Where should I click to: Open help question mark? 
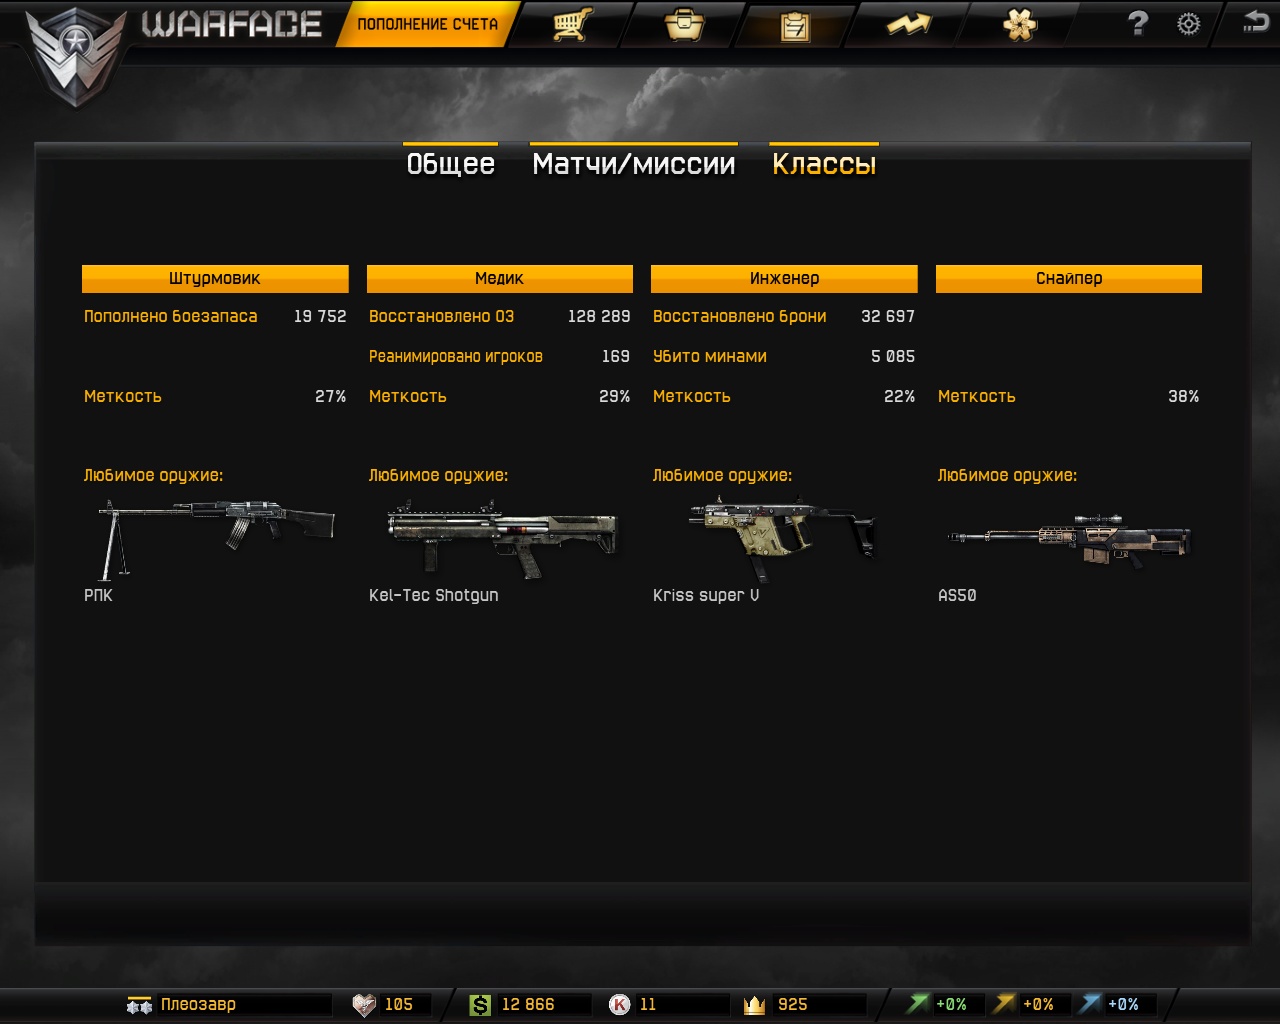[x=1138, y=23]
